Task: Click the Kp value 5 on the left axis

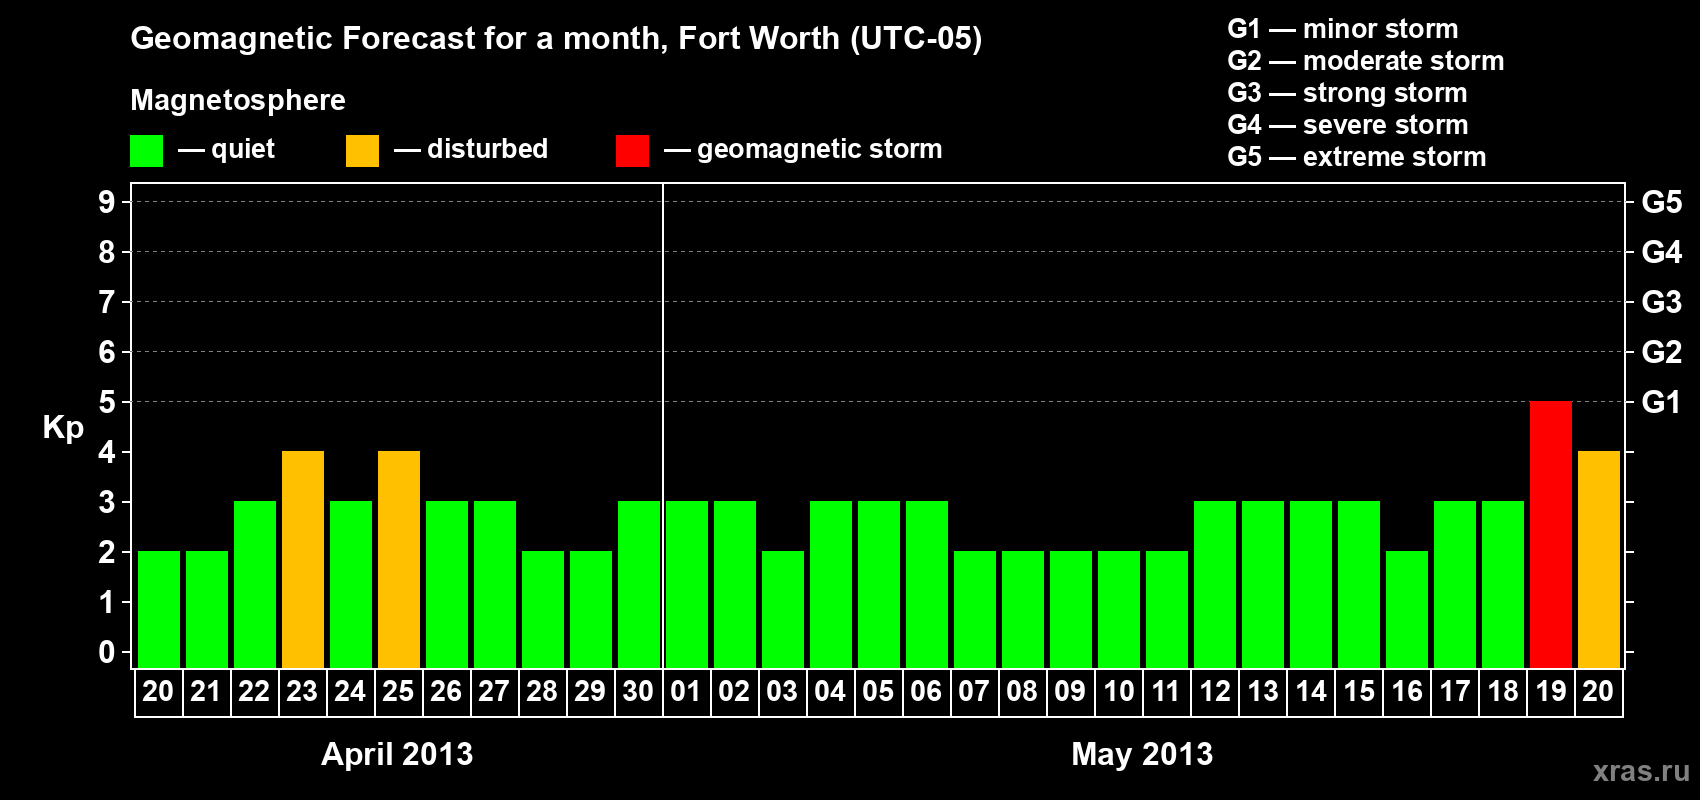Action: tap(107, 402)
